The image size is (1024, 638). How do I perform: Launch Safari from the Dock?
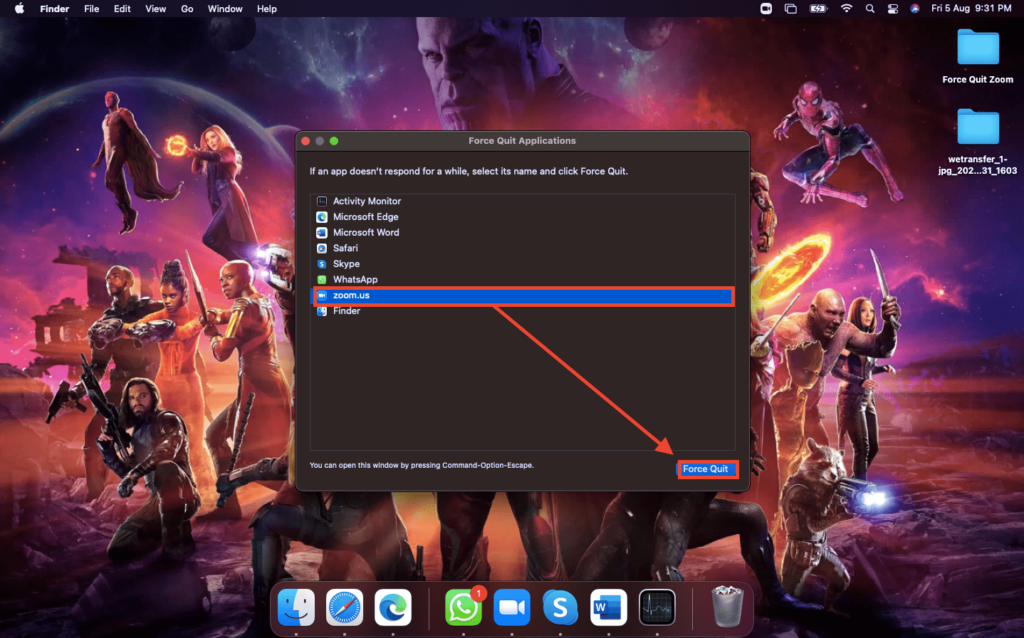tap(344, 607)
